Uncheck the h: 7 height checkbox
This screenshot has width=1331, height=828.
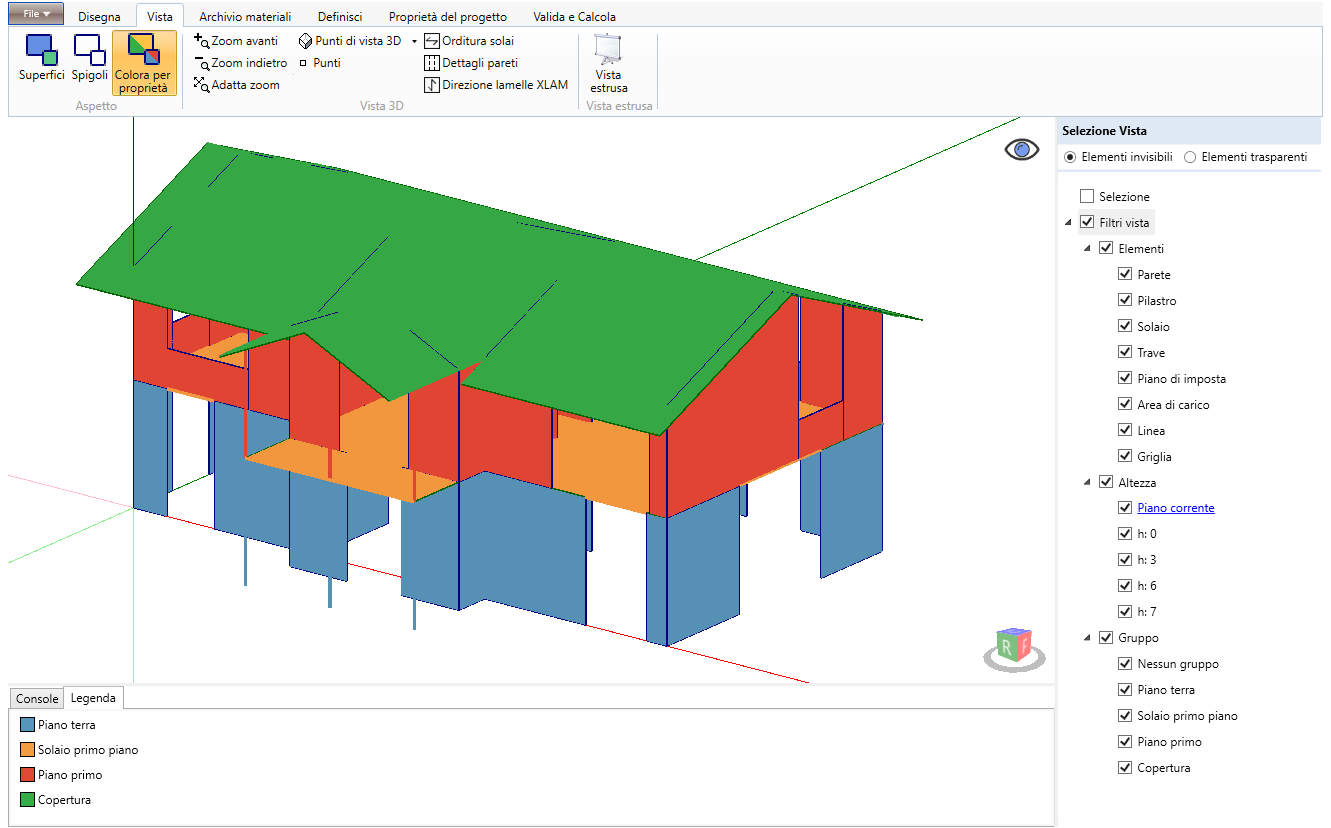coord(1125,612)
